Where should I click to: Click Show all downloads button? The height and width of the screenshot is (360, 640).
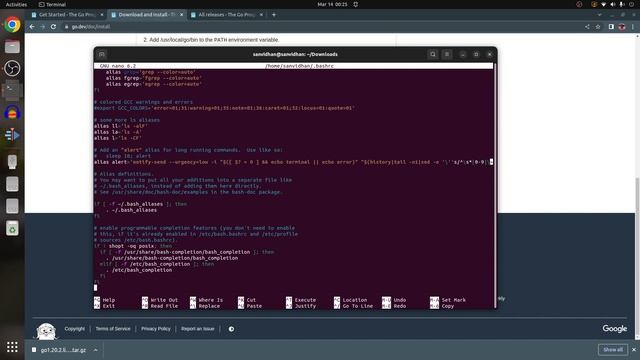(613, 349)
